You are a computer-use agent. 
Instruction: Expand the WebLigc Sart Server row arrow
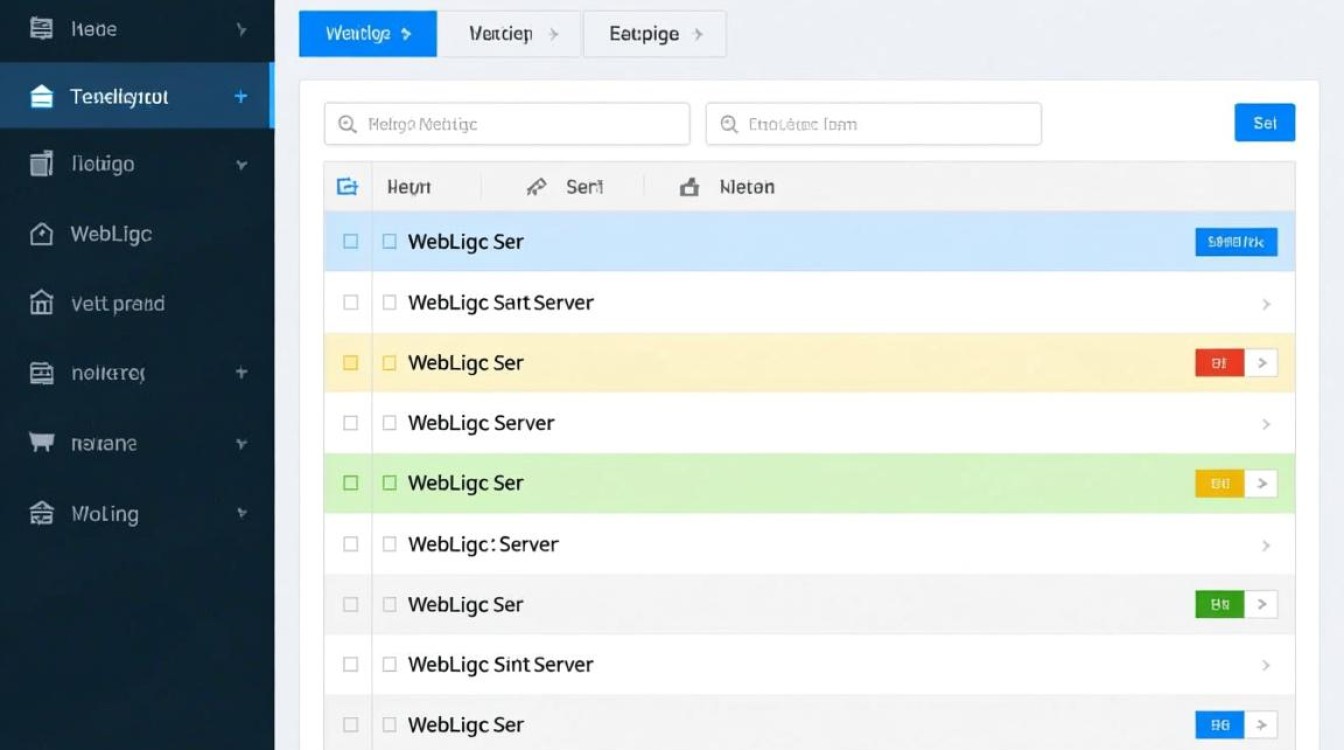tap(1266, 304)
